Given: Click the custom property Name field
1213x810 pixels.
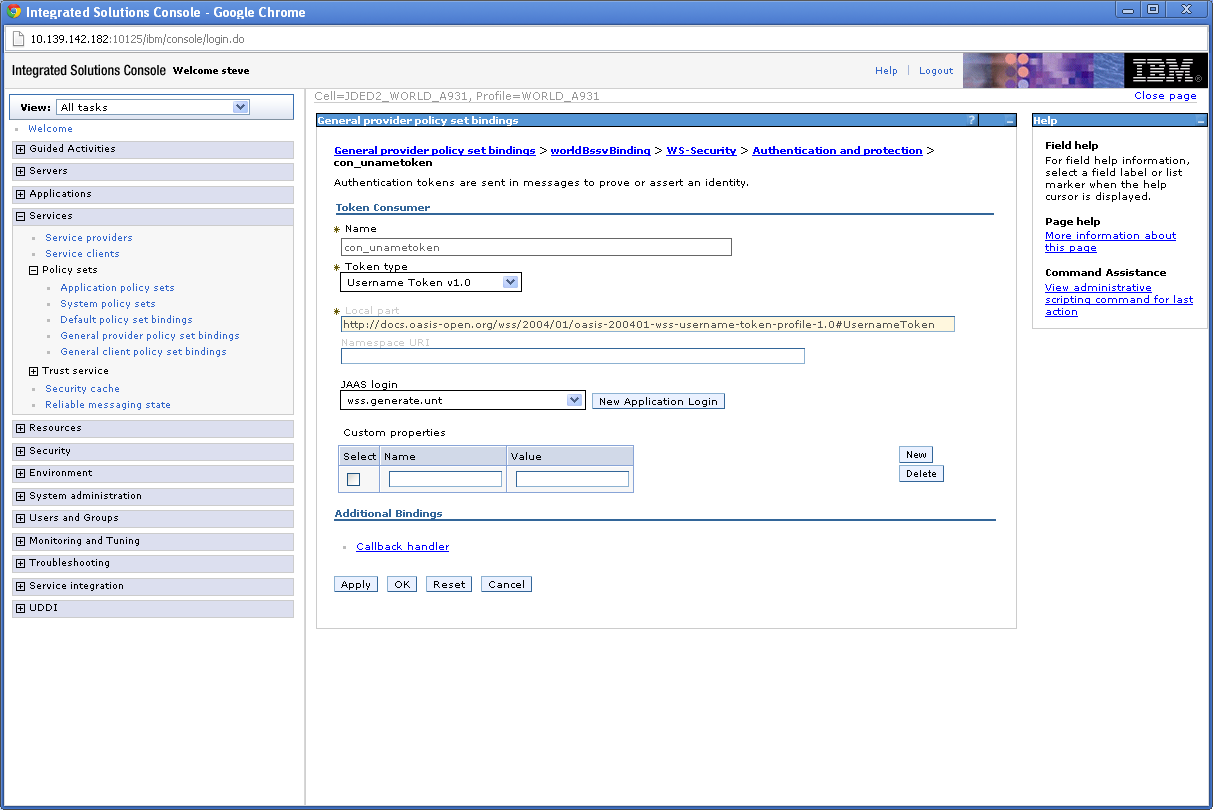Looking at the screenshot, I should click(445, 479).
